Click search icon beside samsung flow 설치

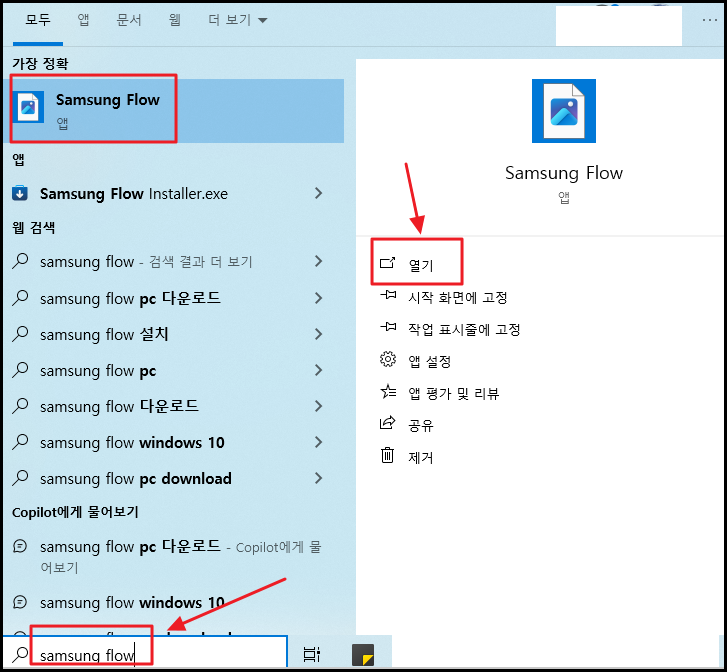pos(20,334)
